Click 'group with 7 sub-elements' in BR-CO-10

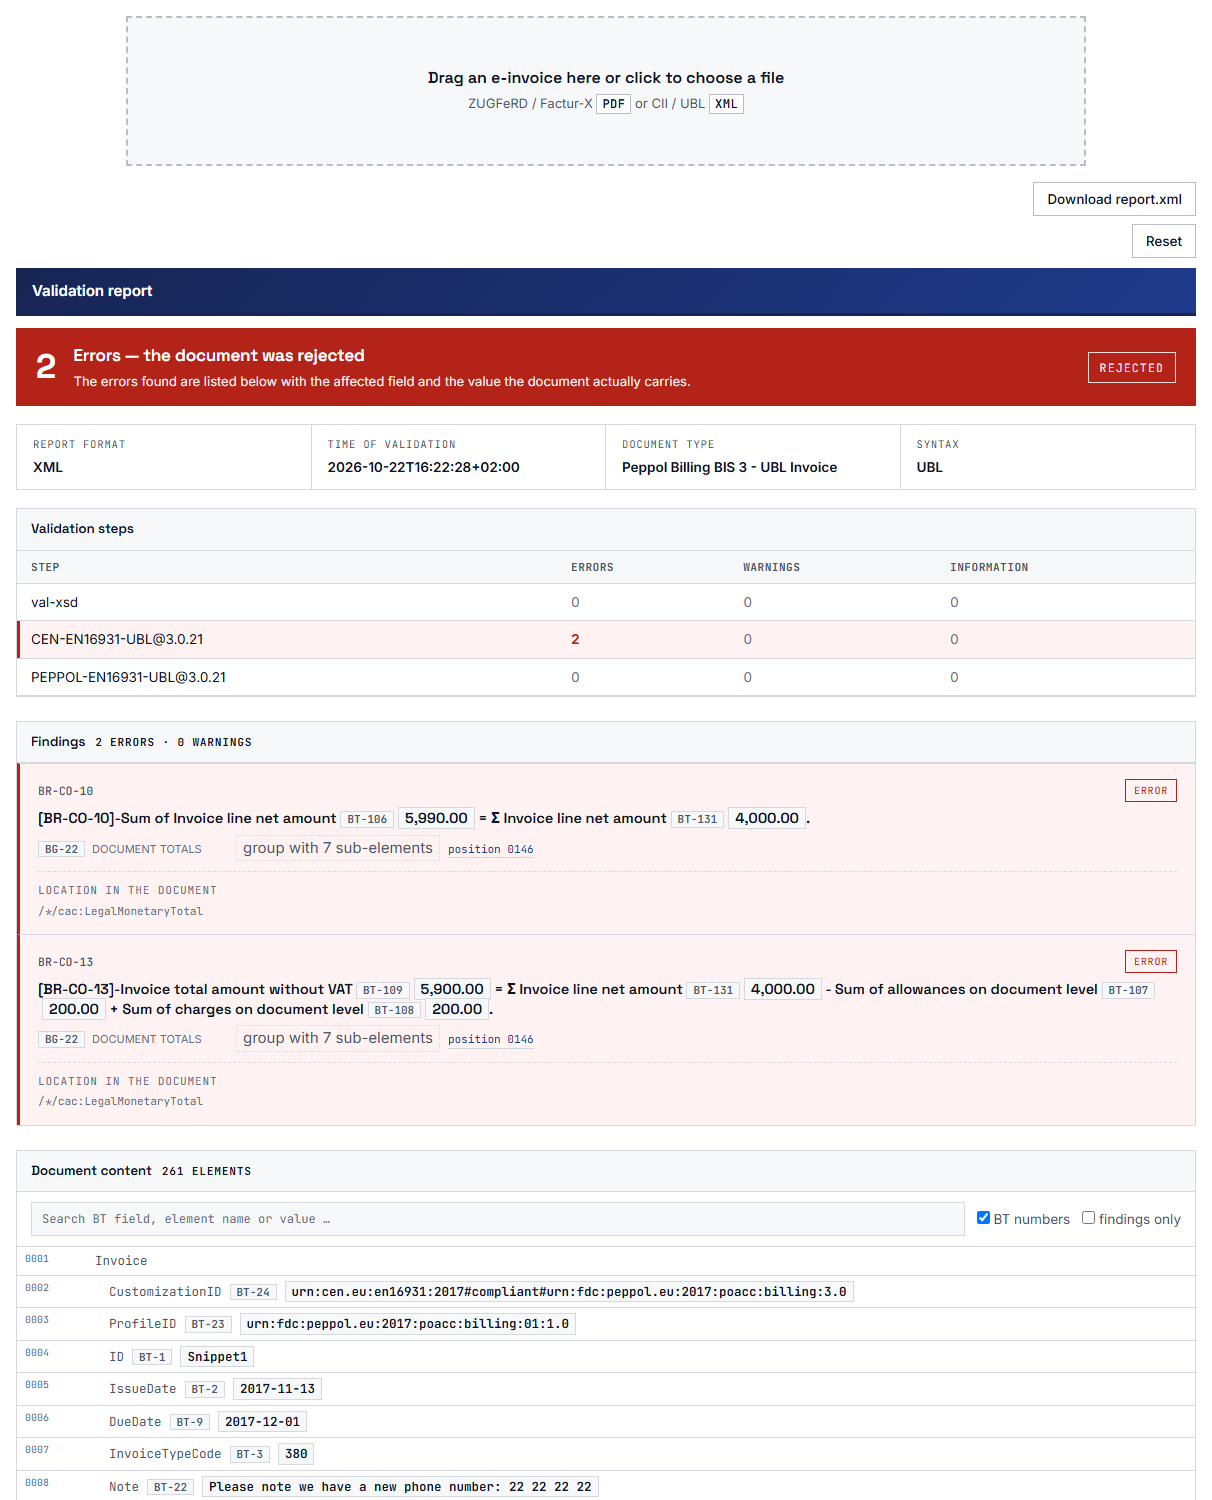(x=338, y=848)
